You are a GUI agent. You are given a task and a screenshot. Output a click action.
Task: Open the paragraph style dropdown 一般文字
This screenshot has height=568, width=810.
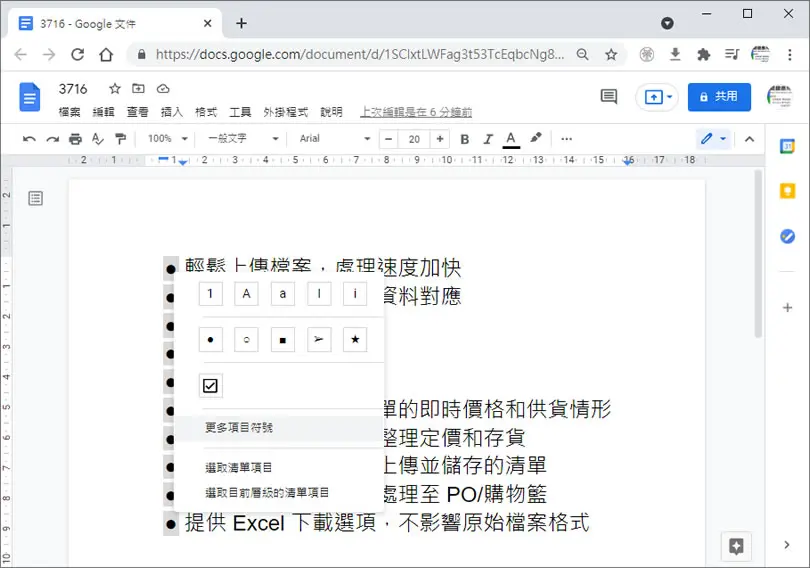[243, 138]
